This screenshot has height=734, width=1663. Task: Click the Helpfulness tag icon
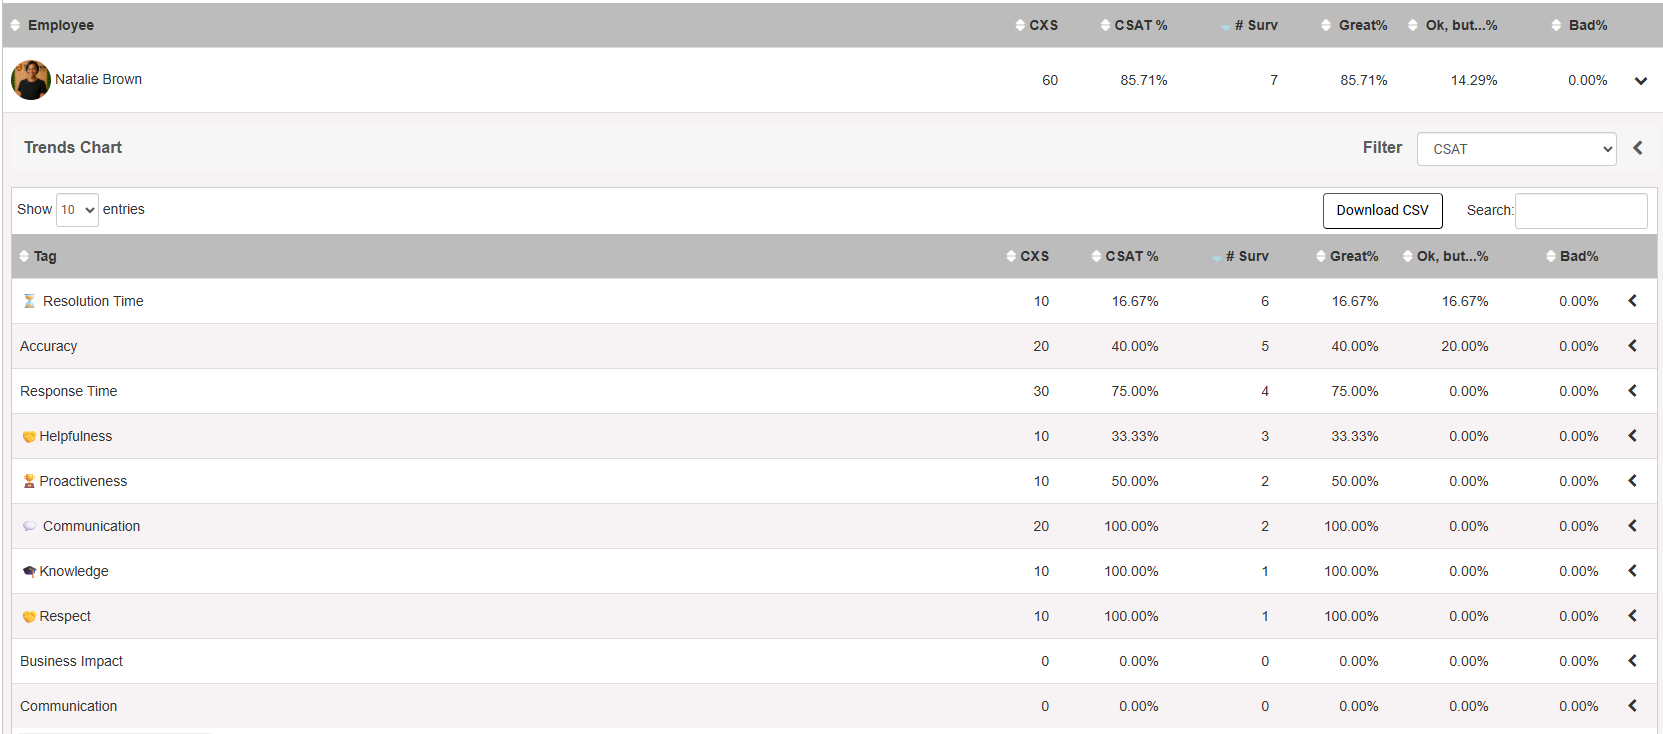(x=29, y=437)
